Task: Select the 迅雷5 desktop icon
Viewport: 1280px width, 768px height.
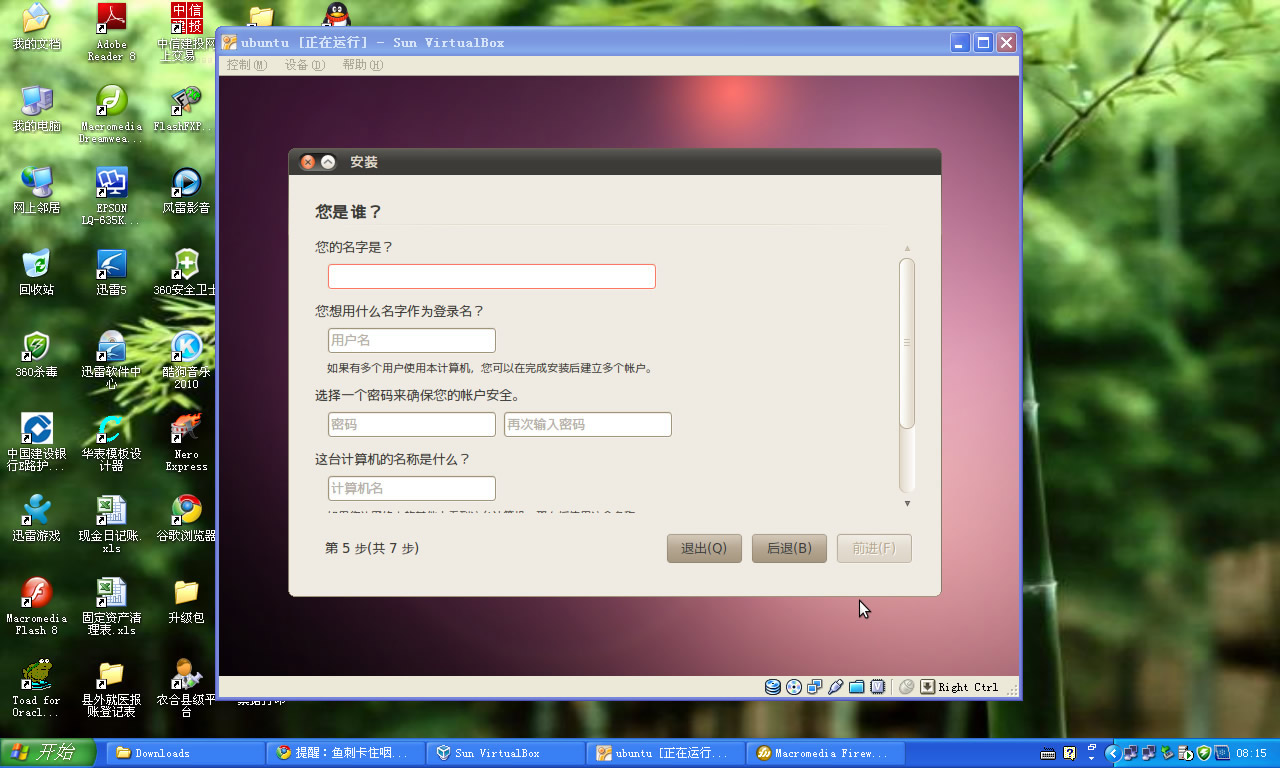Action: pos(111,273)
